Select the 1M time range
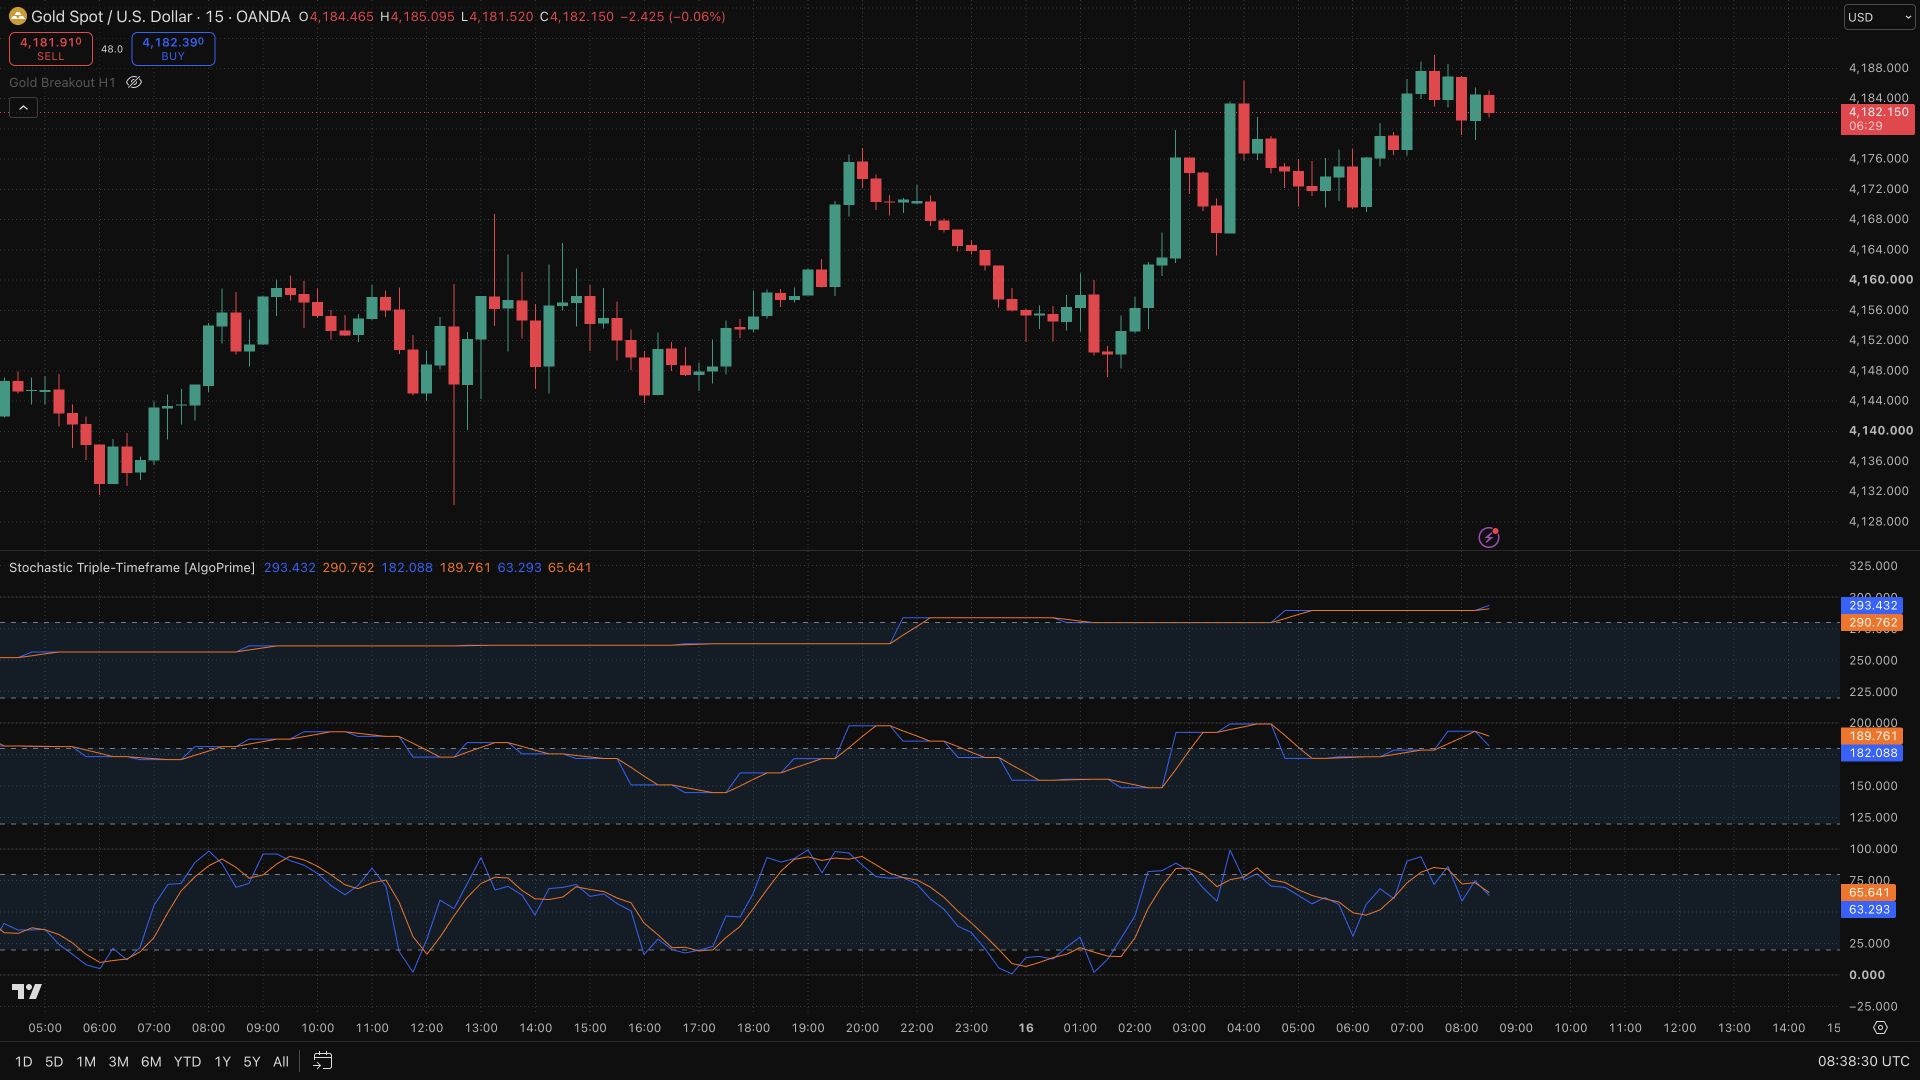 tap(86, 1061)
